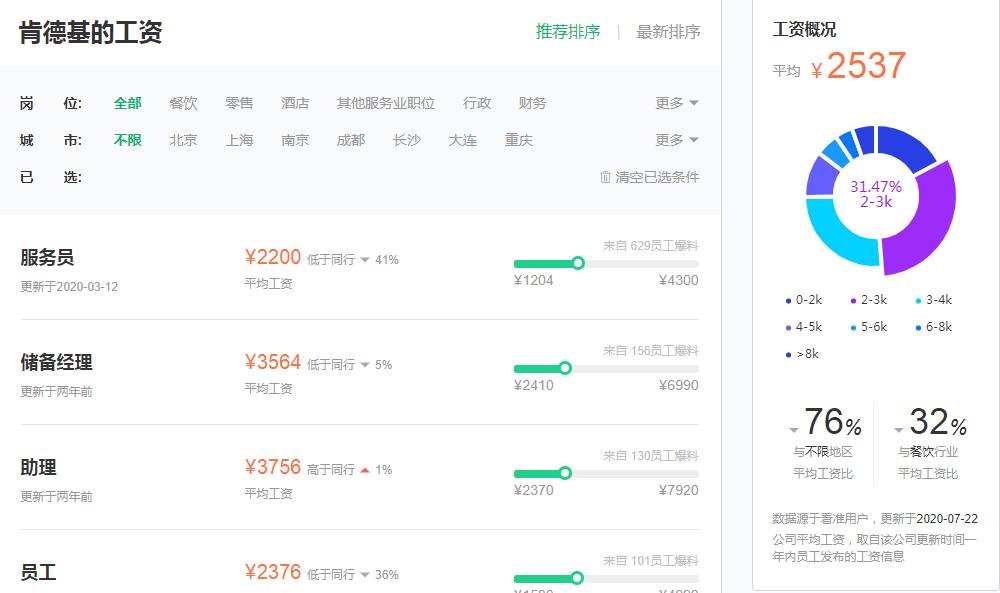This screenshot has height=593, width=1000.
Task: Open the 低于同行 details for 储备经理
Action: 337,364
